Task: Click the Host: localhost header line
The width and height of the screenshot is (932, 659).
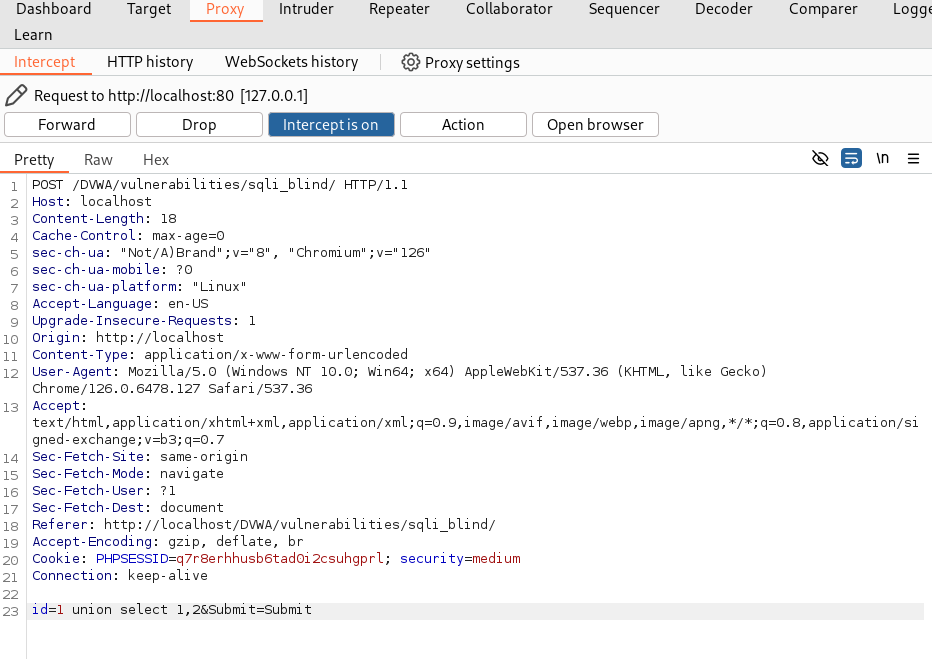Action: pyautogui.click(x=92, y=201)
